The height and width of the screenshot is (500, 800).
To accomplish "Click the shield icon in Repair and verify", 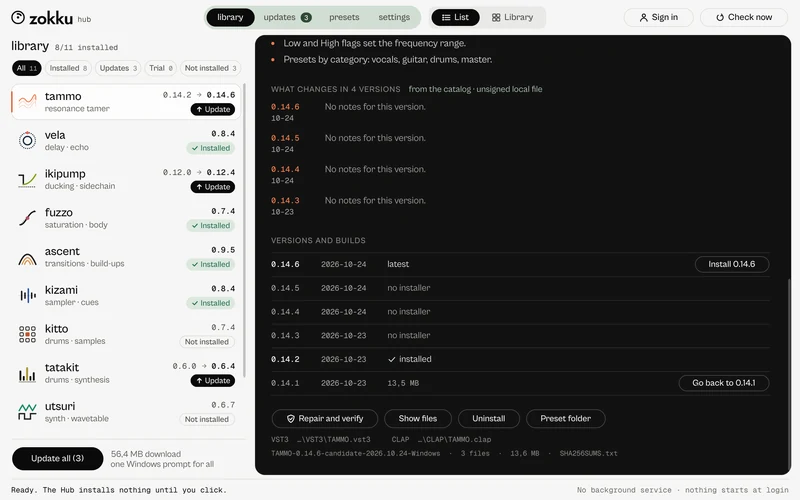I will click(x=290, y=419).
